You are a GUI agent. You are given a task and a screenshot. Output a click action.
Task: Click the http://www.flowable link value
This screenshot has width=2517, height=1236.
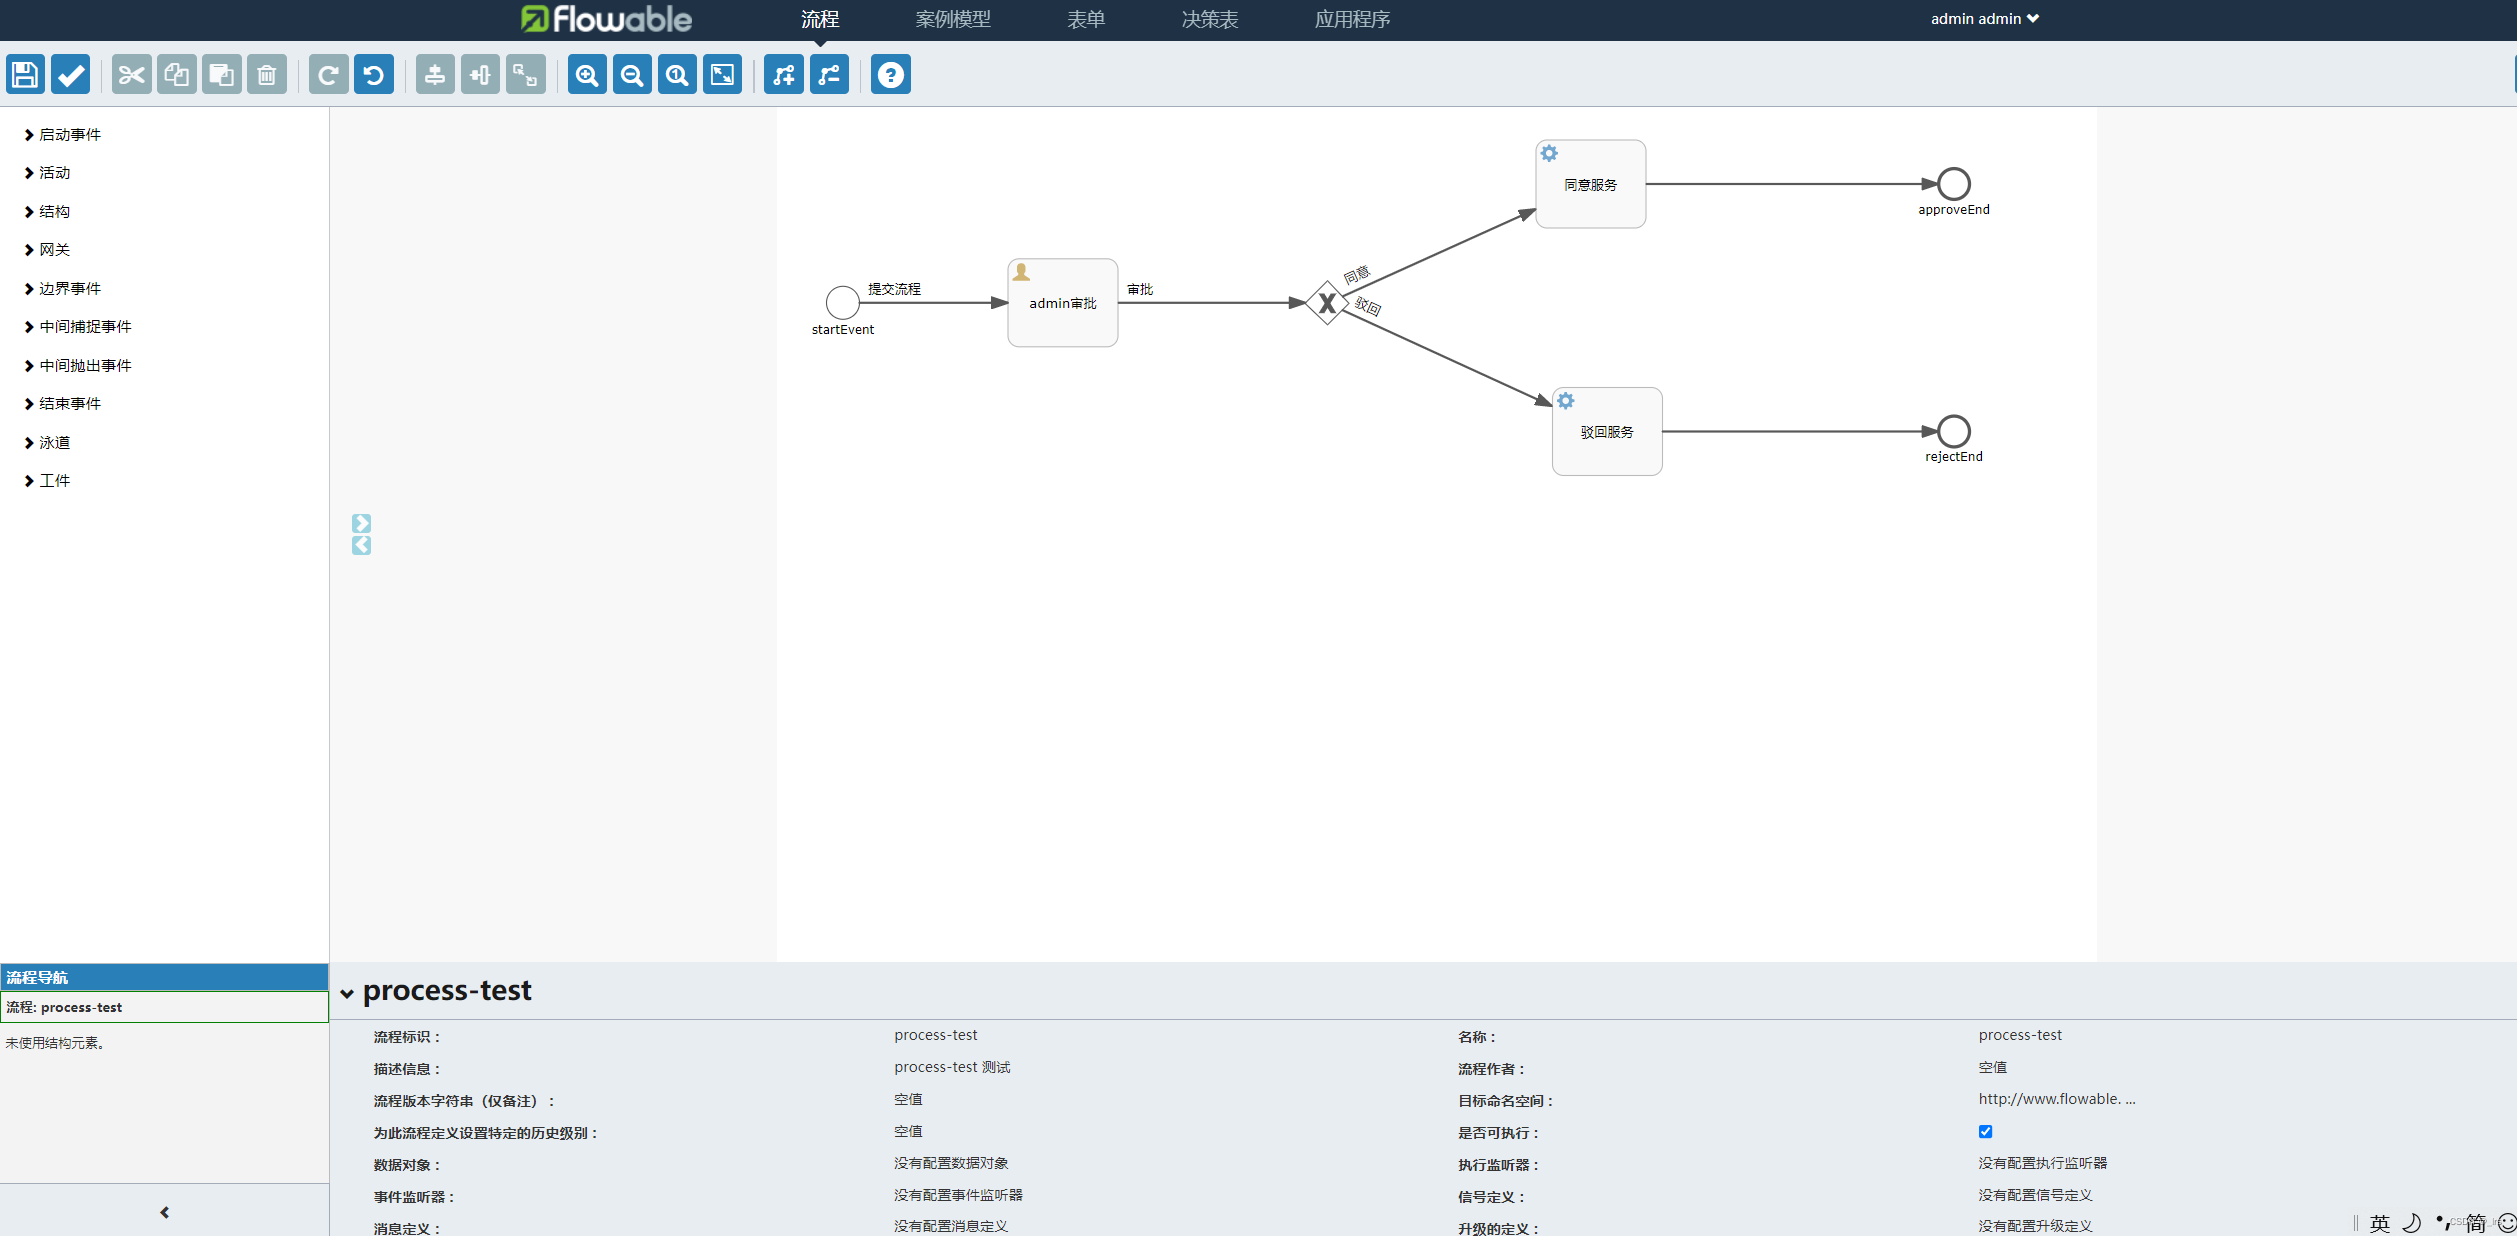point(2056,1098)
